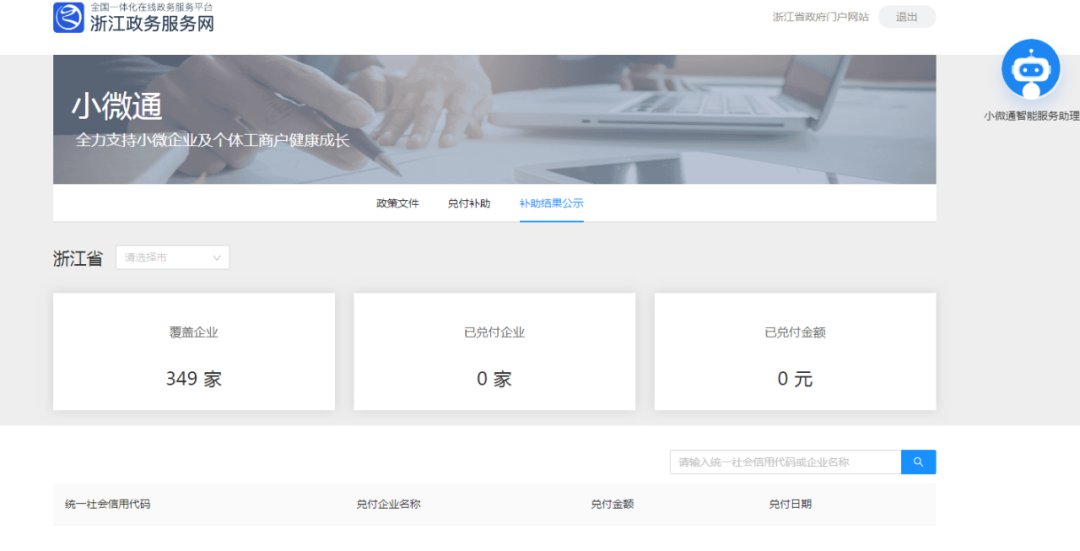Click the 统一社会信用代码 column header
The image size is (1080, 551).
click(x=108, y=504)
